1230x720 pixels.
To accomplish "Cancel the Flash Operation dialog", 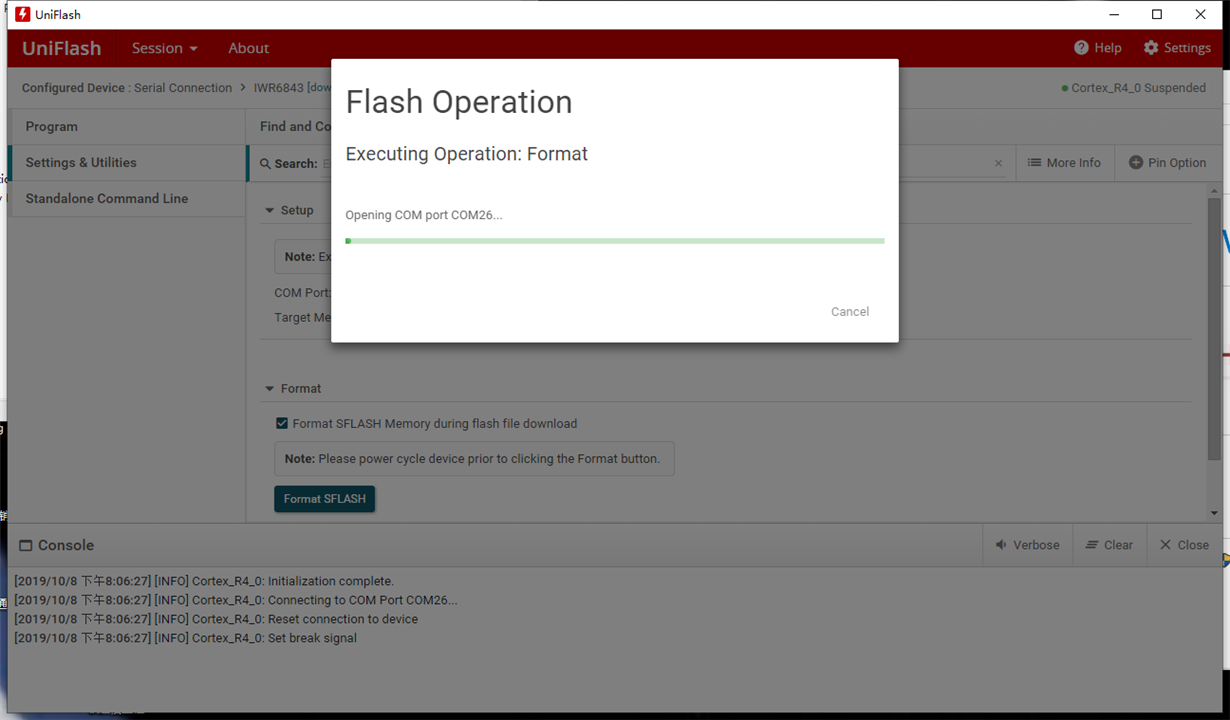I will click(x=850, y=312).
